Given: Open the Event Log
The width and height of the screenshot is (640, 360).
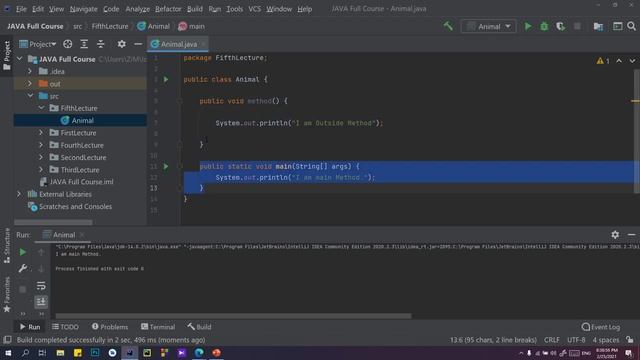Looking at the screenshot, I should click(601, 327).
